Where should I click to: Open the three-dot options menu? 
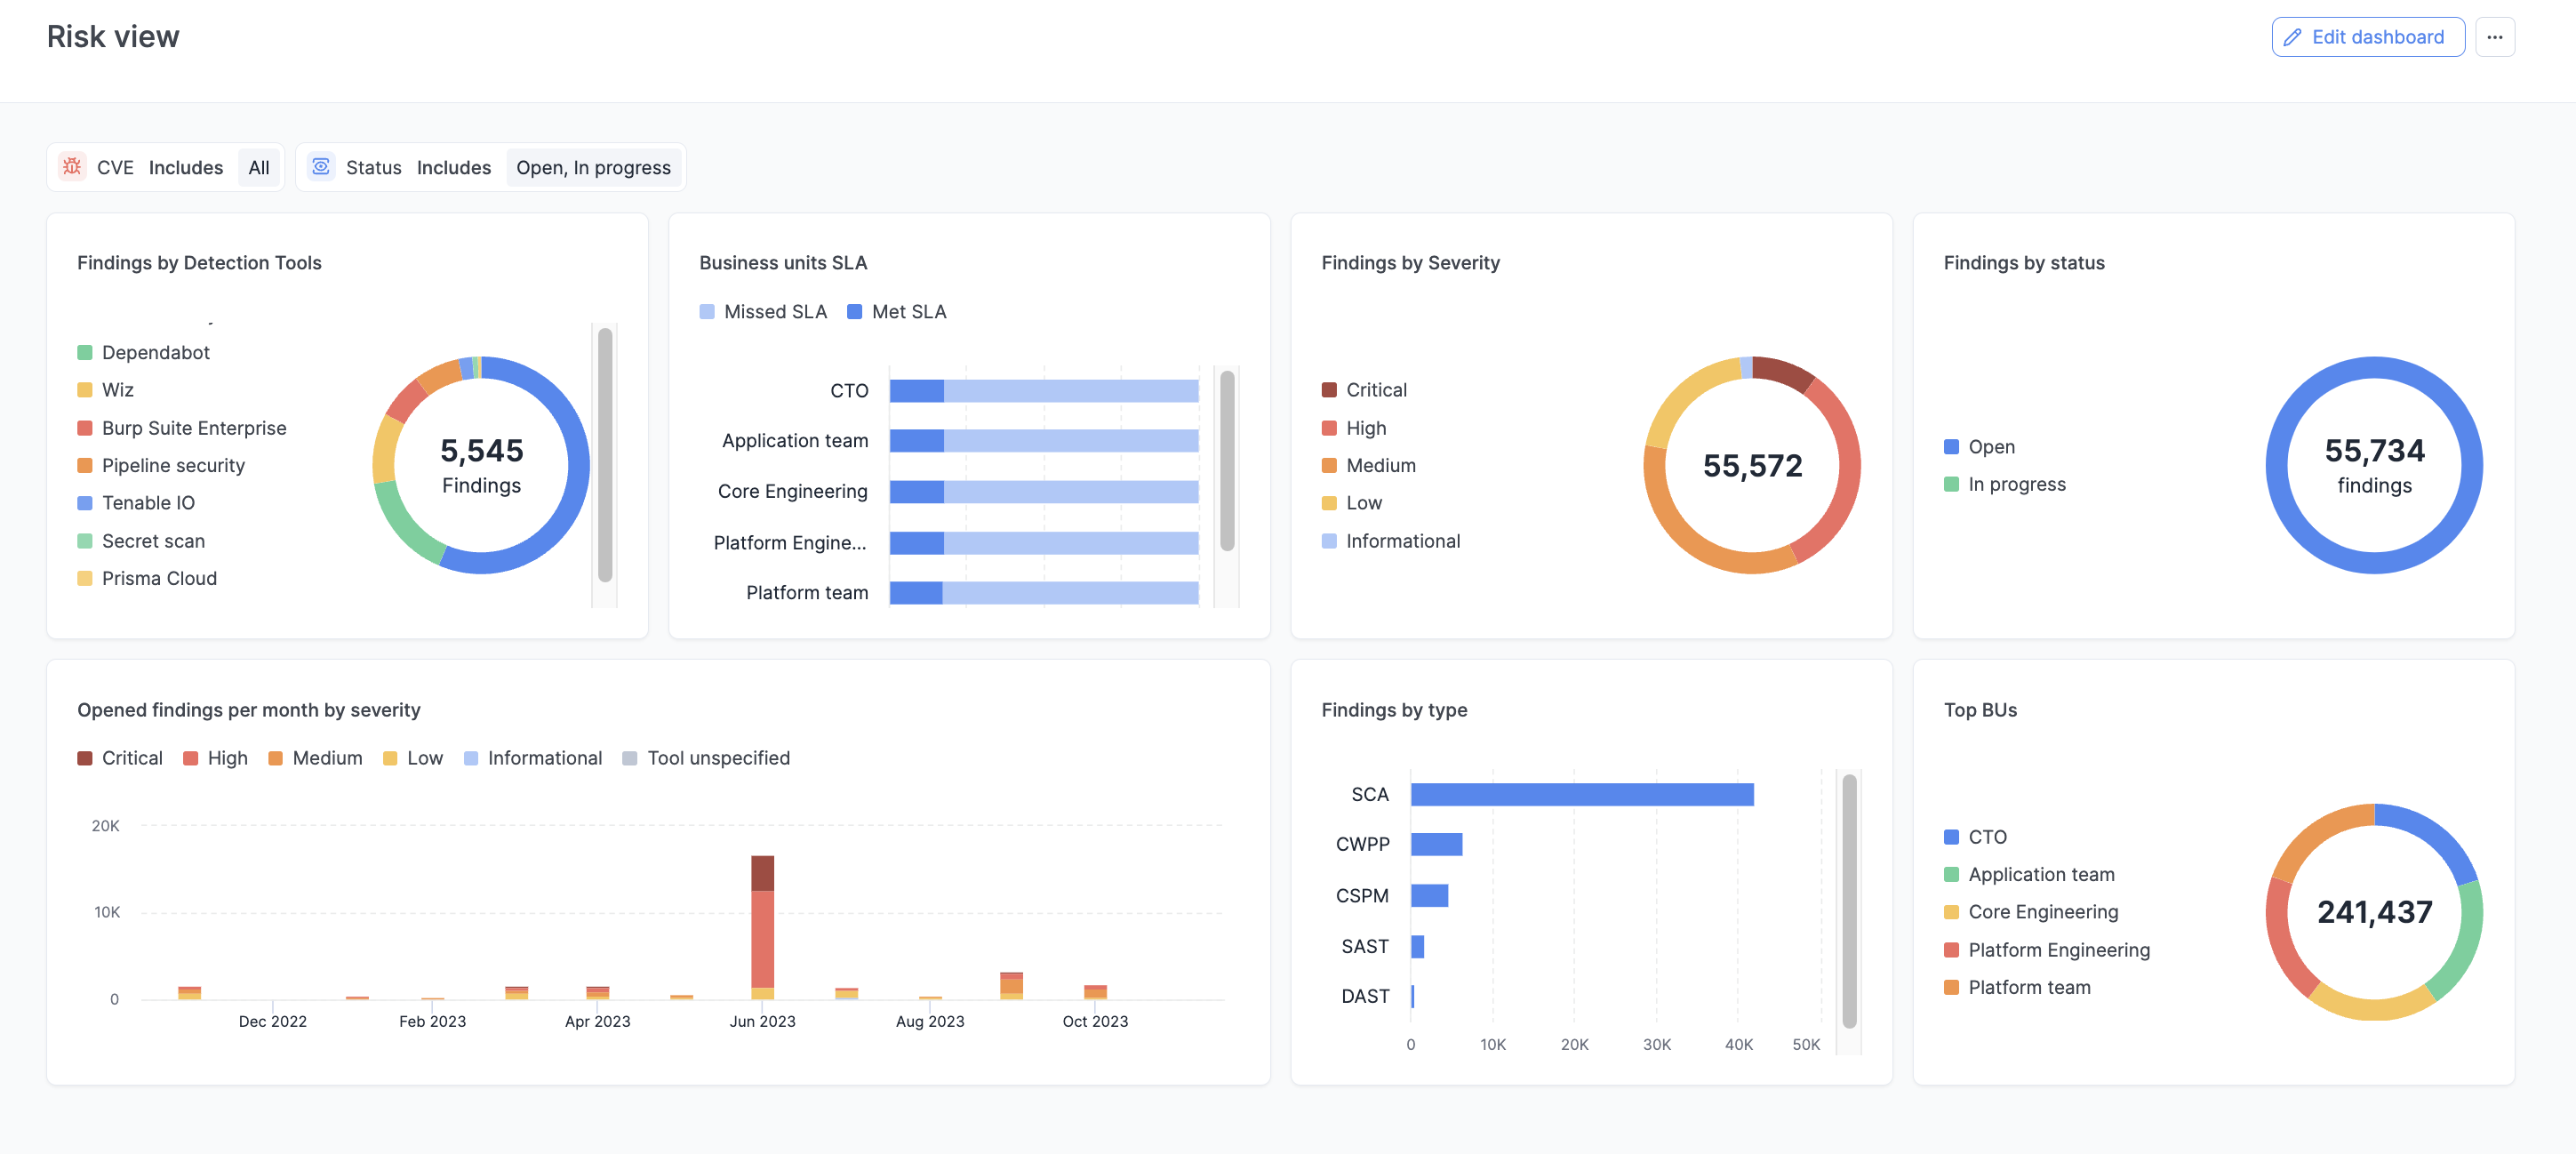pos(2495,37)
